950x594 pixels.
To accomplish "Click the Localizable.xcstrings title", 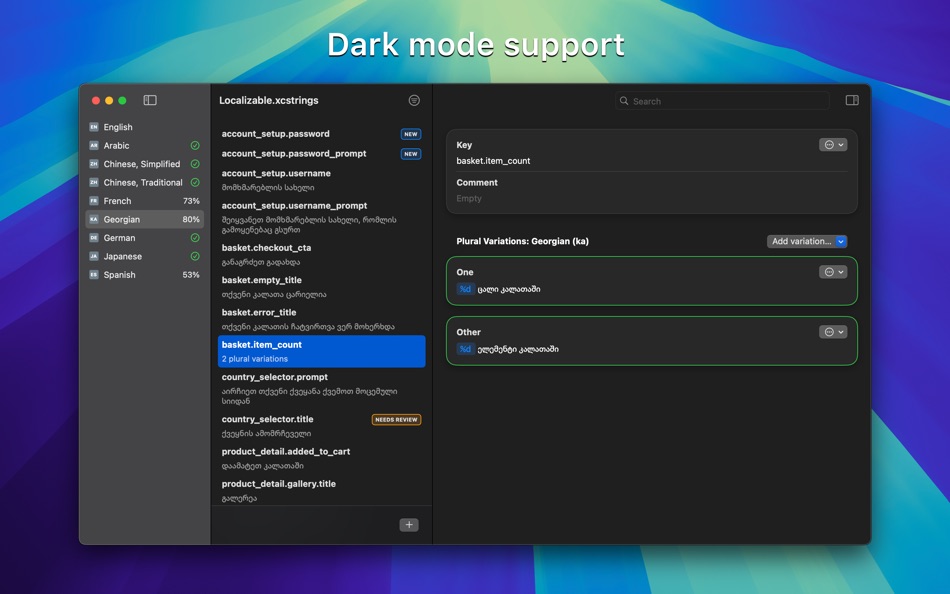I will (x=268, y=101).
